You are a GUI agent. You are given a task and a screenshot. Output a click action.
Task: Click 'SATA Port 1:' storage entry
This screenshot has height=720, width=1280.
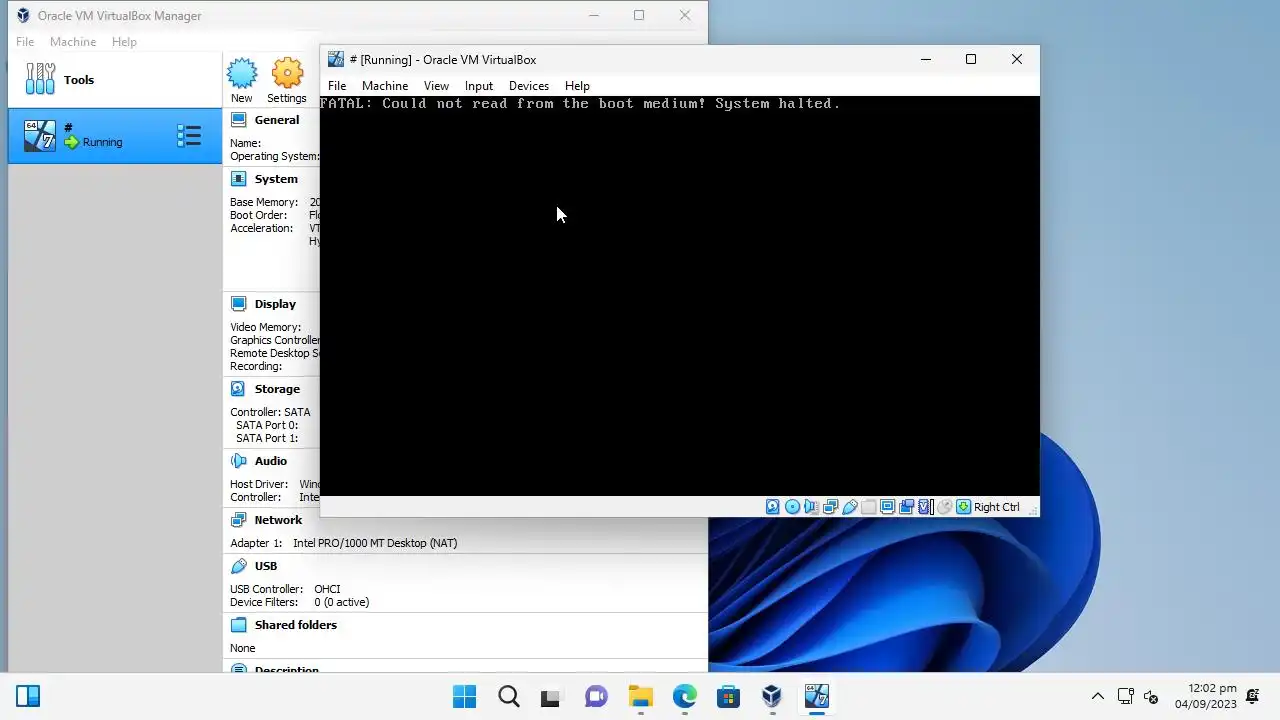point(267,438)
